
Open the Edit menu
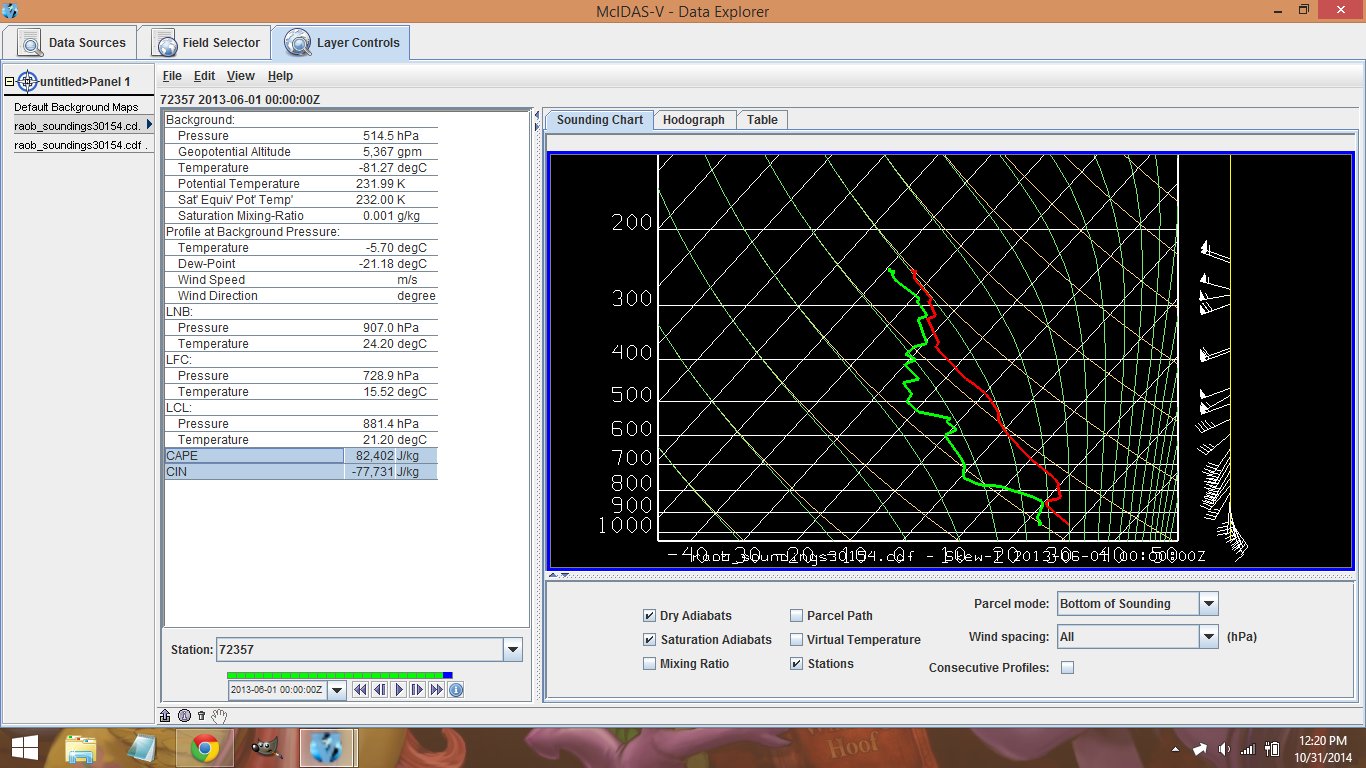[204, 76]
